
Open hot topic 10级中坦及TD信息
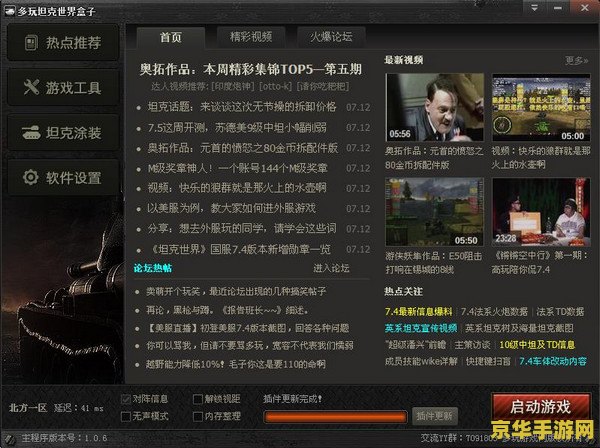click(537, 345)
